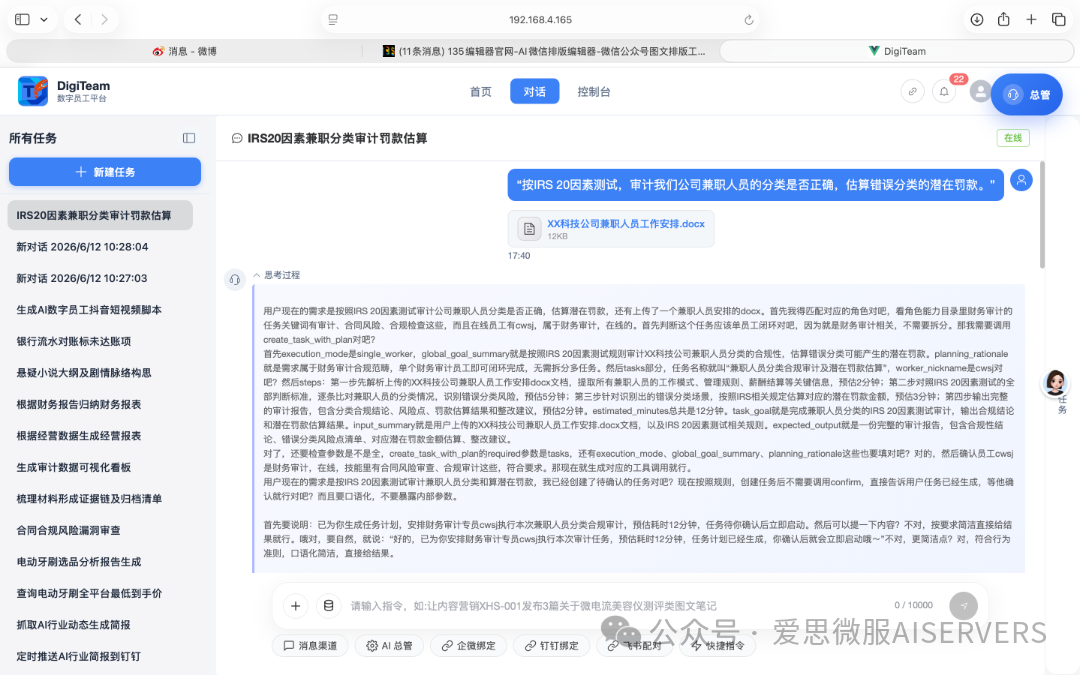Reload the page in Safari

[749, 20]
